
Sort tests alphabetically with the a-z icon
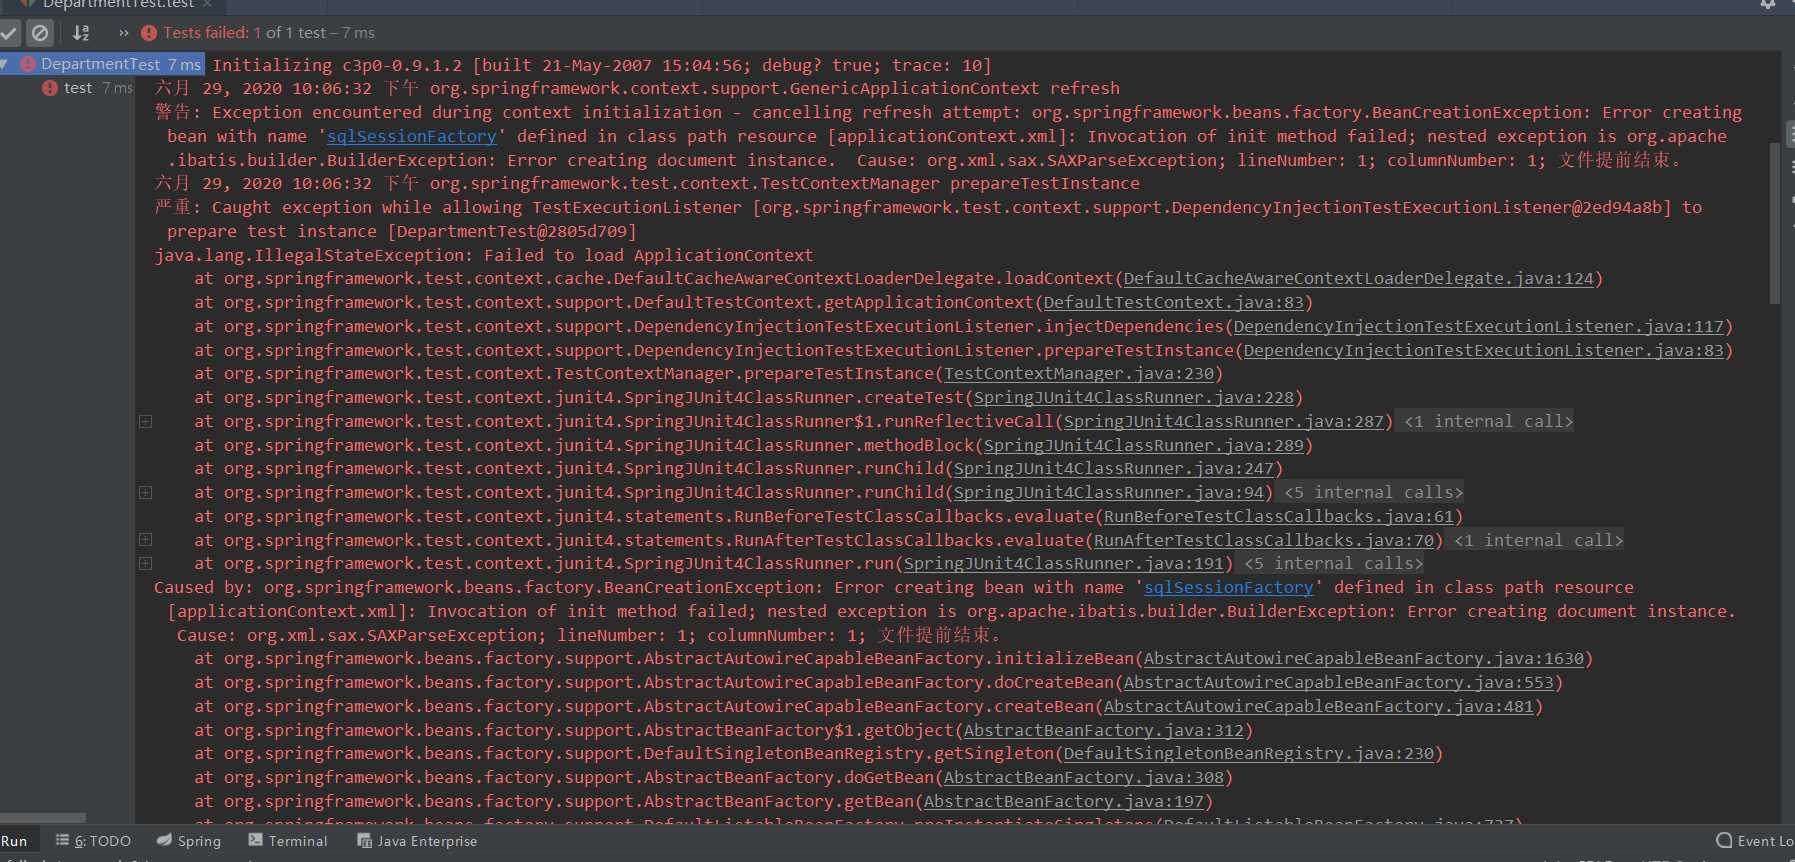point(81,33)
